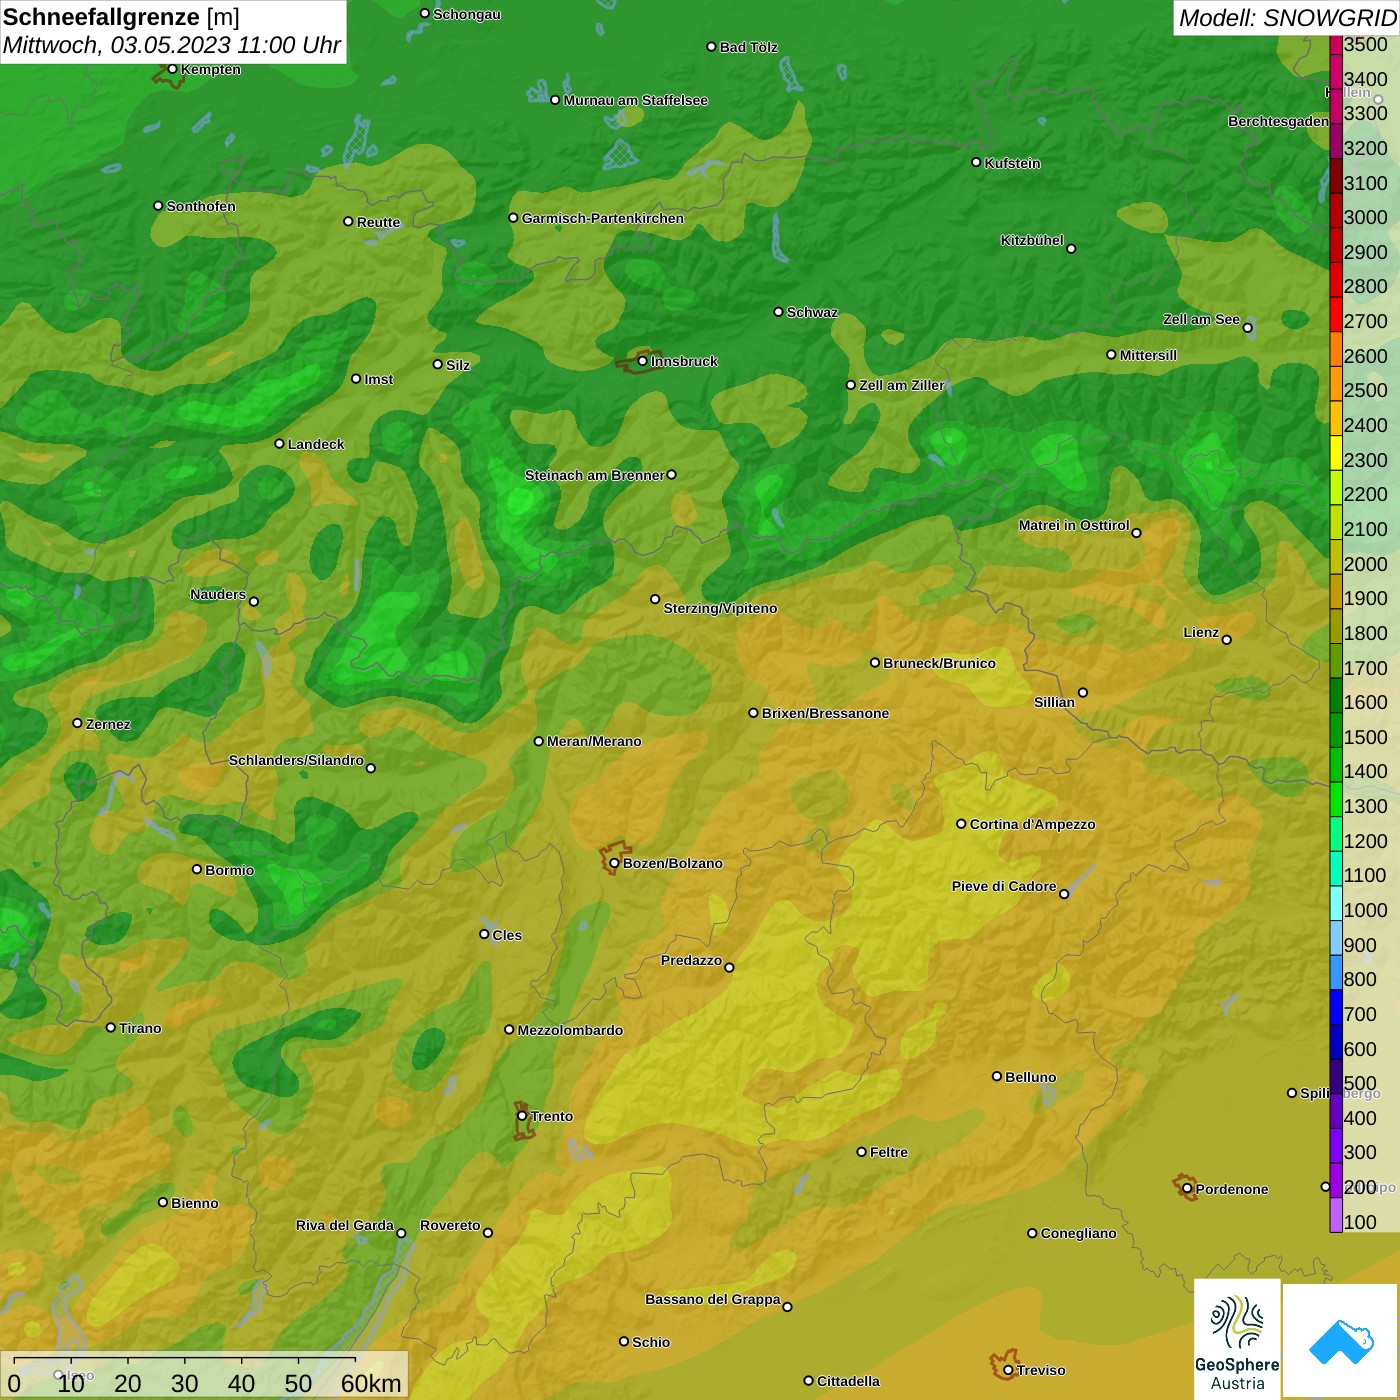Image resolution: width=1400 pixels, height=1400 pixels.
Task: Click the Tirano label
Action: click(x=140, y=1028)
